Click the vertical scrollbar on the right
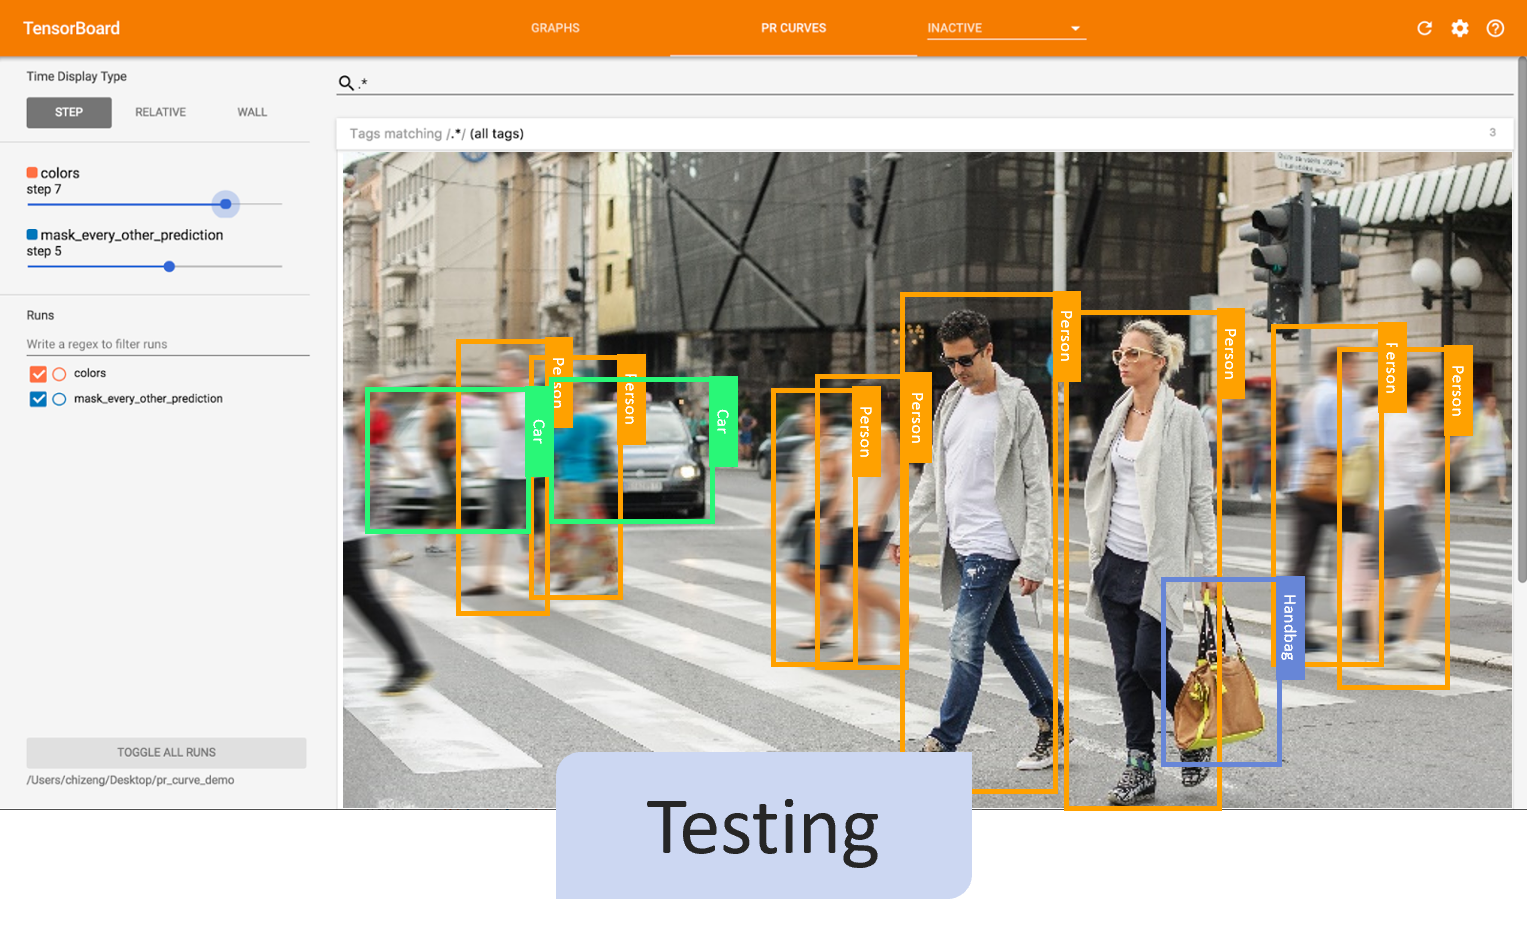The height and width of the screenshot is (925, 1527). [1522, 320]
